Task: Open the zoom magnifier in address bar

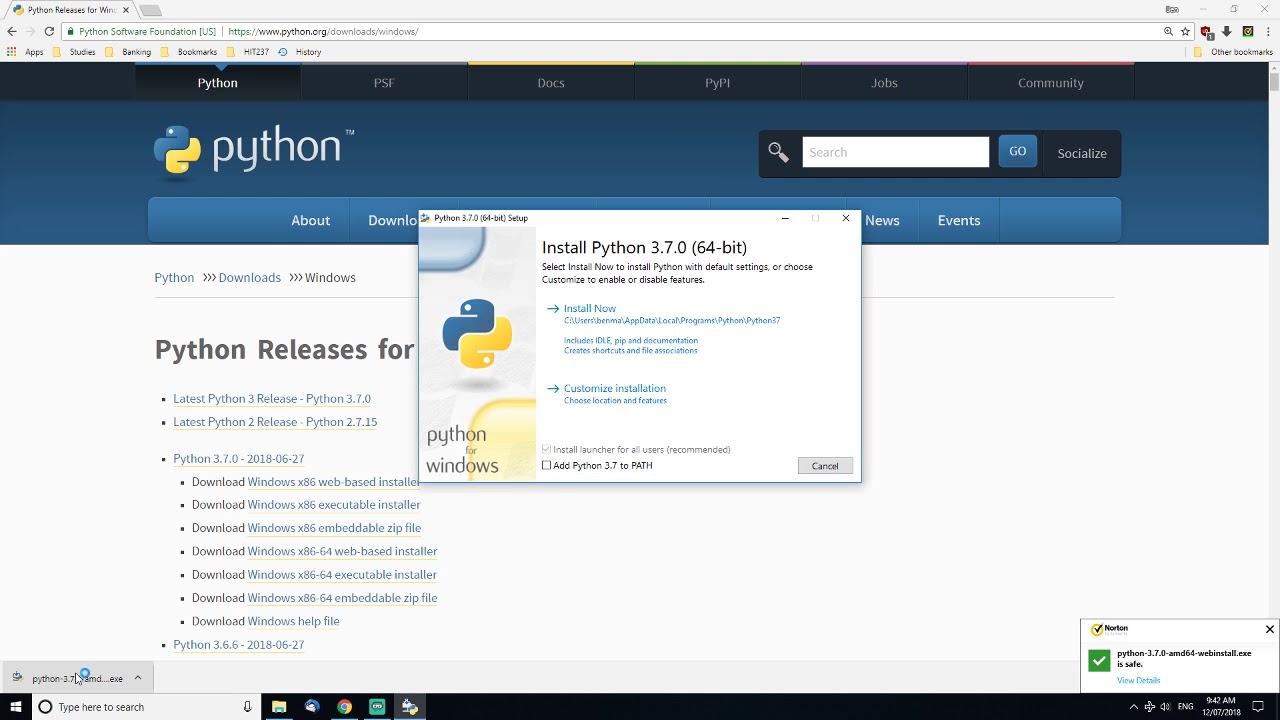Action: click(1168, 31)
